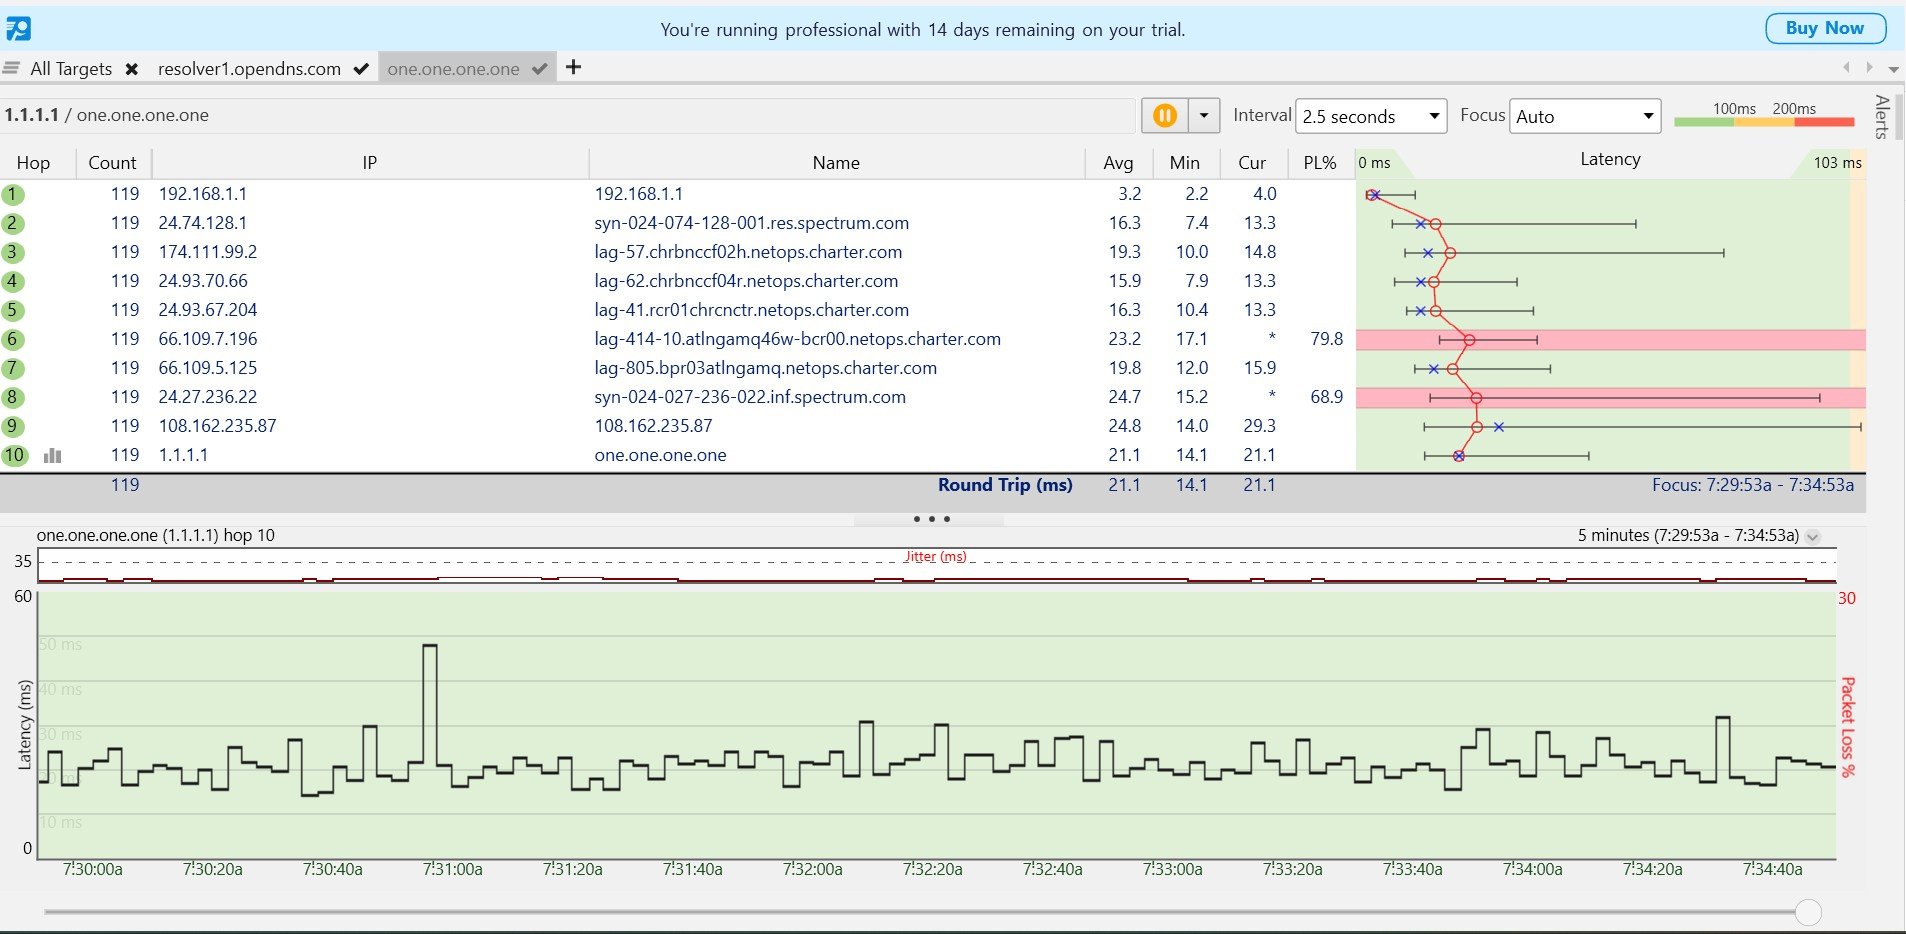Switch to the resolver1.opendns.com tab
Image resolution: width=1906 pixels, height=934 pixels.
[x=249, y=69]
